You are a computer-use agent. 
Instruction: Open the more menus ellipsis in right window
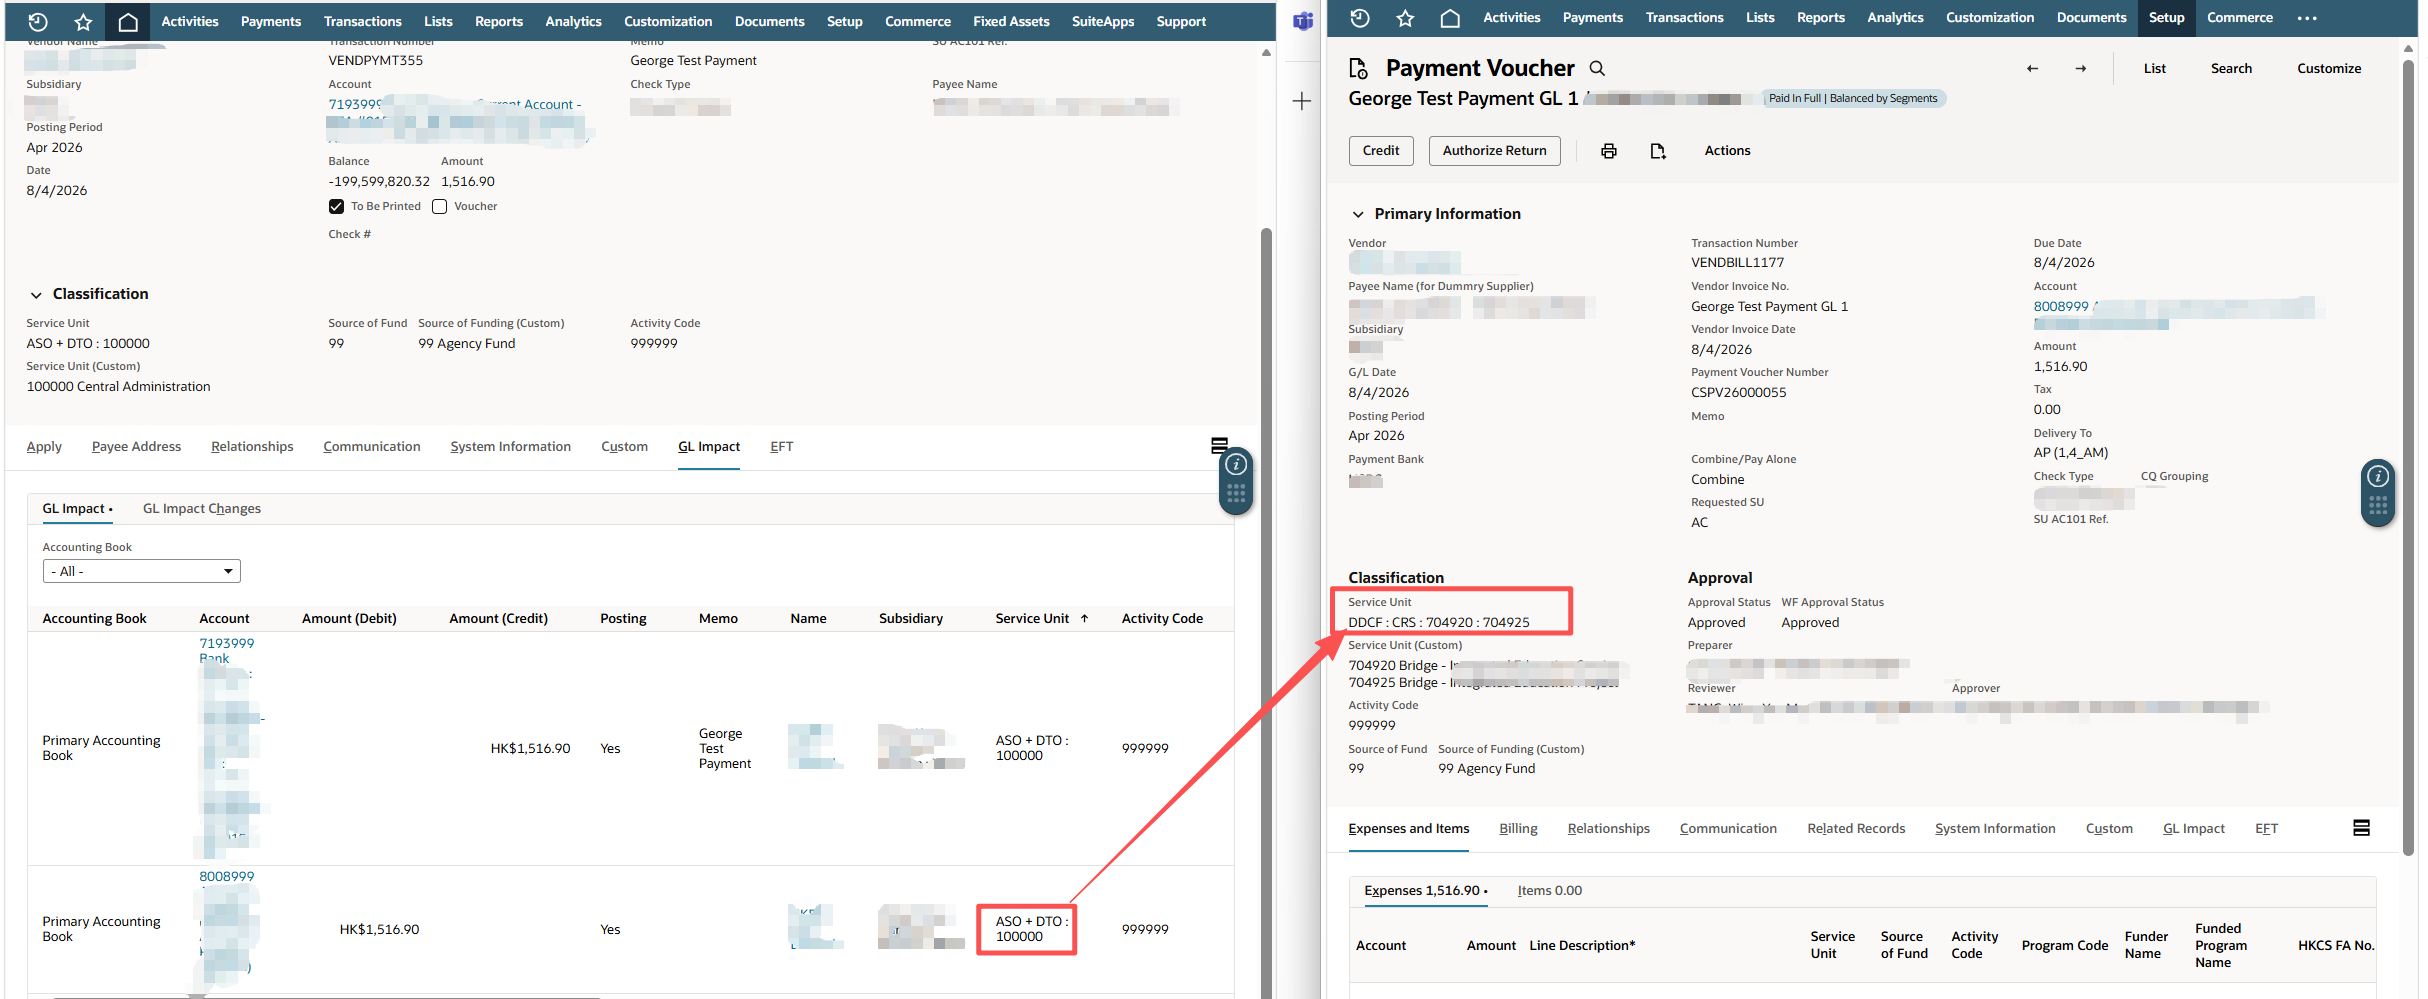coord(2307,18)
